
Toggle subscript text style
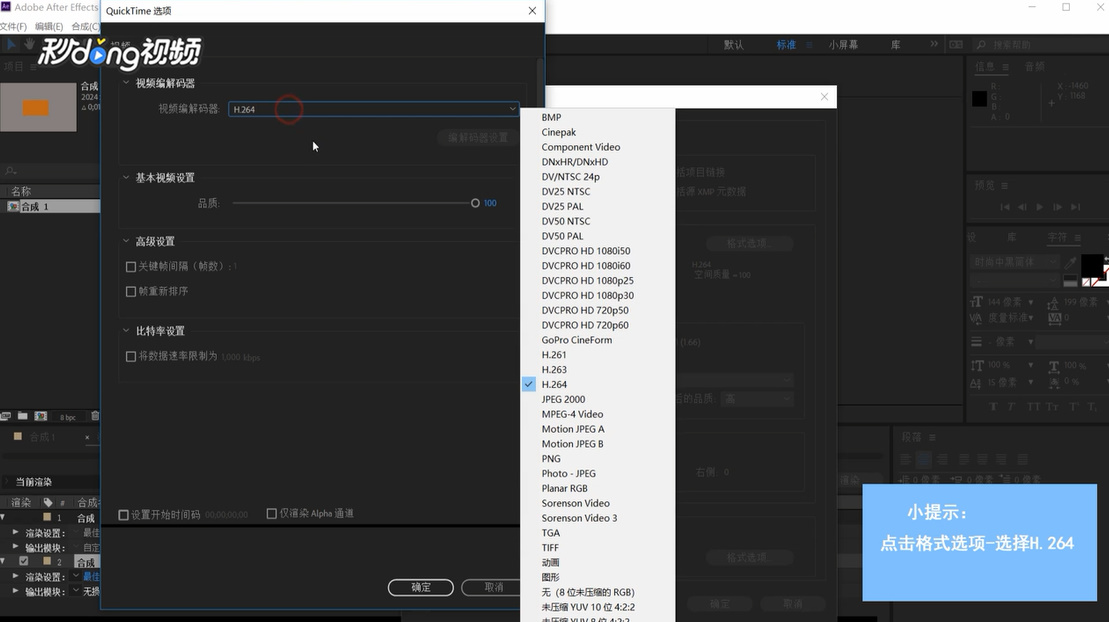pos(1093,407)
